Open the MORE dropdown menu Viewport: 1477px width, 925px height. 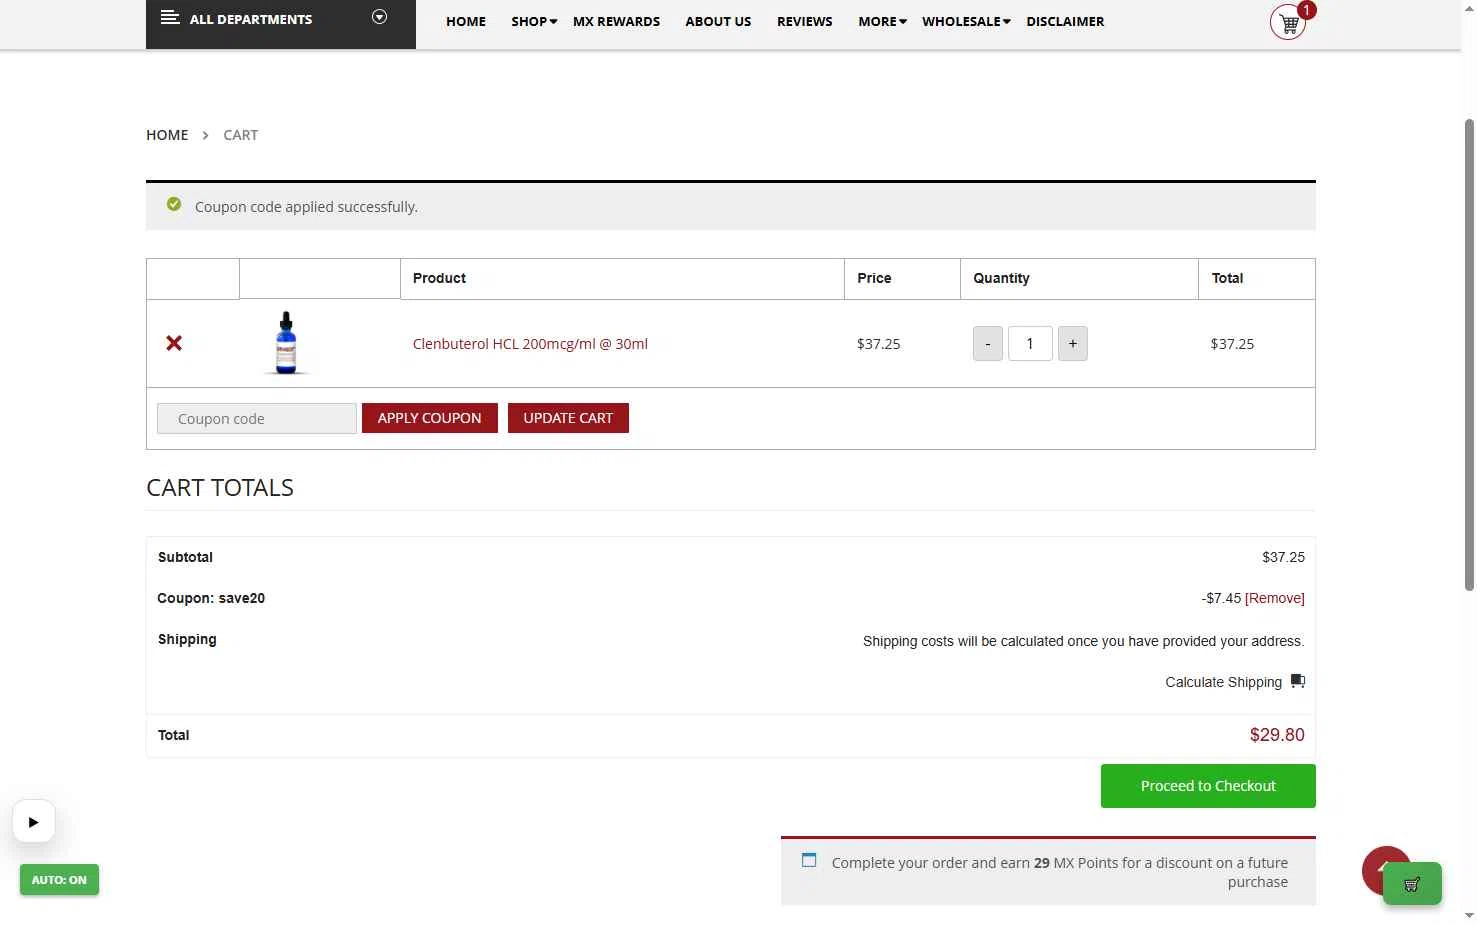(882, 21)
